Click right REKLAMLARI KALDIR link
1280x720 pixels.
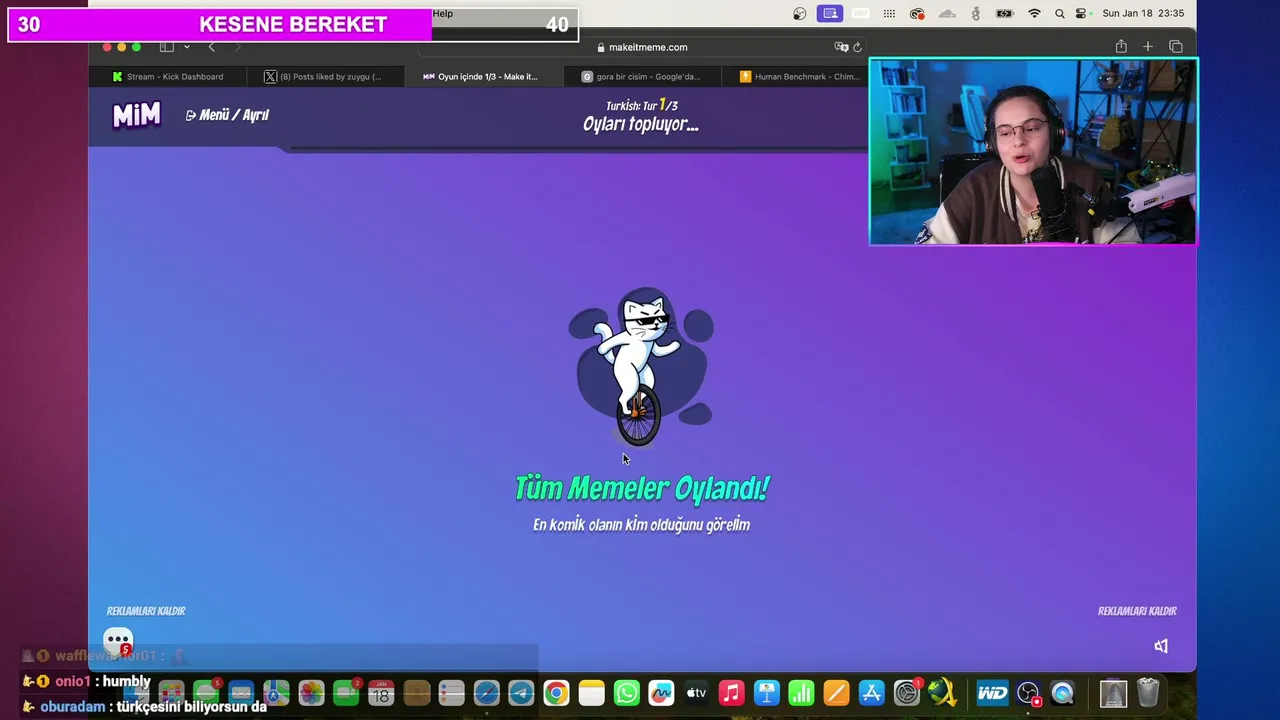pos(1137,611)
